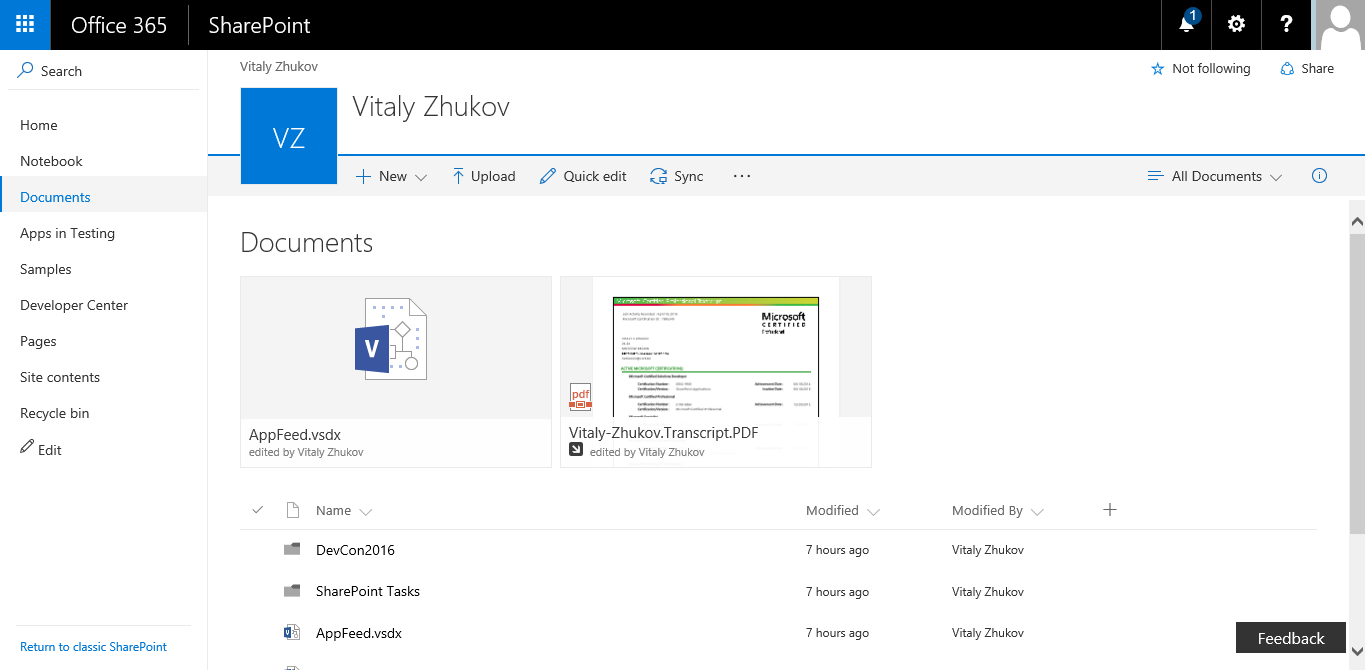Click the Sync arrows icon
This screenshot has width=1365, height=670.
[658, 176]
